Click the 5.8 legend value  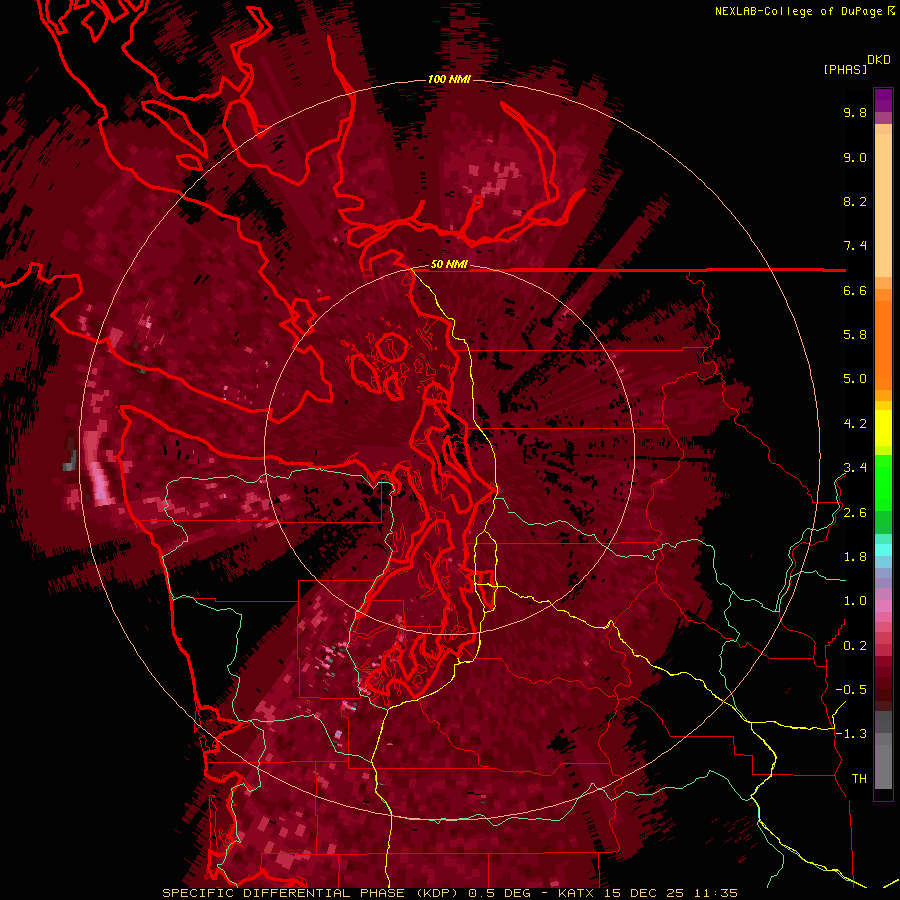click(855, 335)
